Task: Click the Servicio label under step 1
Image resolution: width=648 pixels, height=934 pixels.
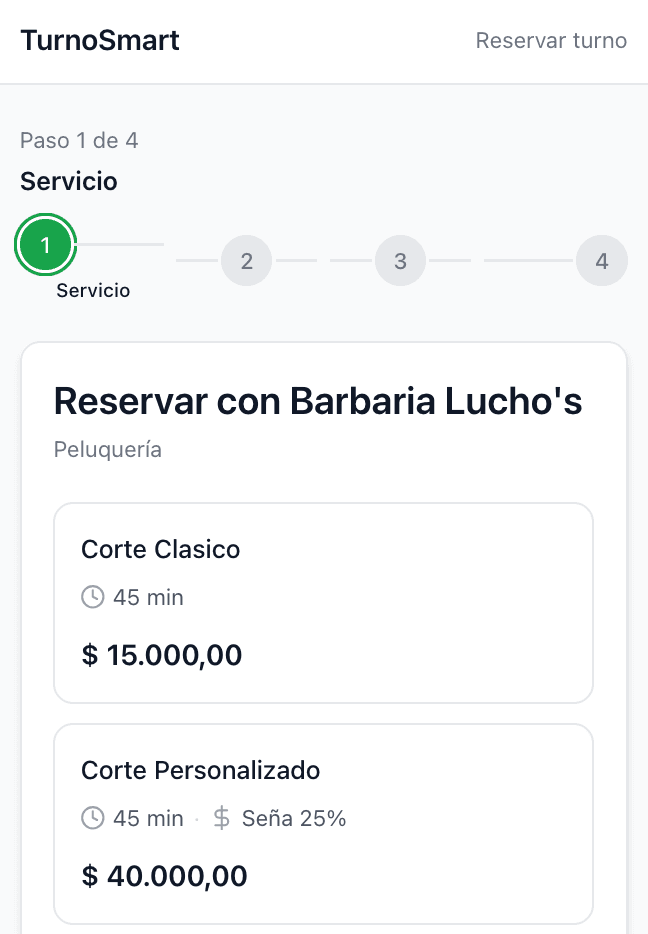Action: (x=93, y=290)
